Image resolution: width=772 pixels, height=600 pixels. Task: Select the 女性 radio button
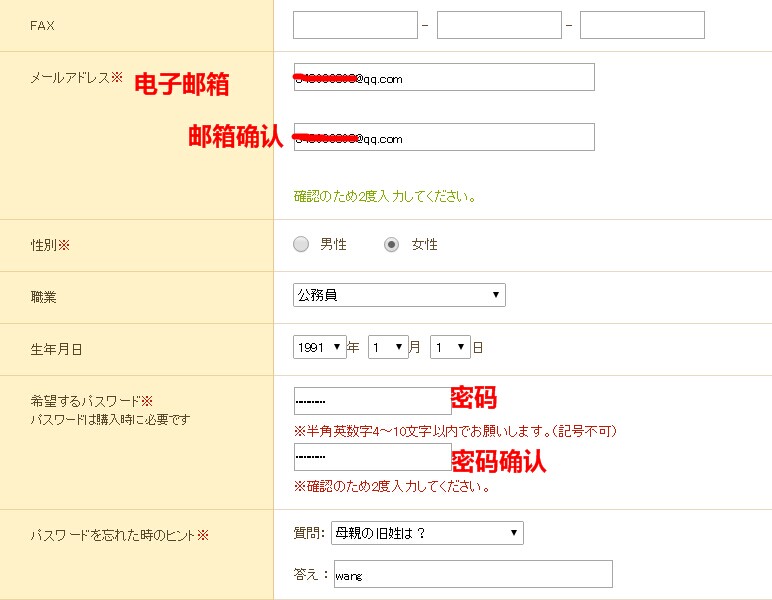[x=392, y=245]
